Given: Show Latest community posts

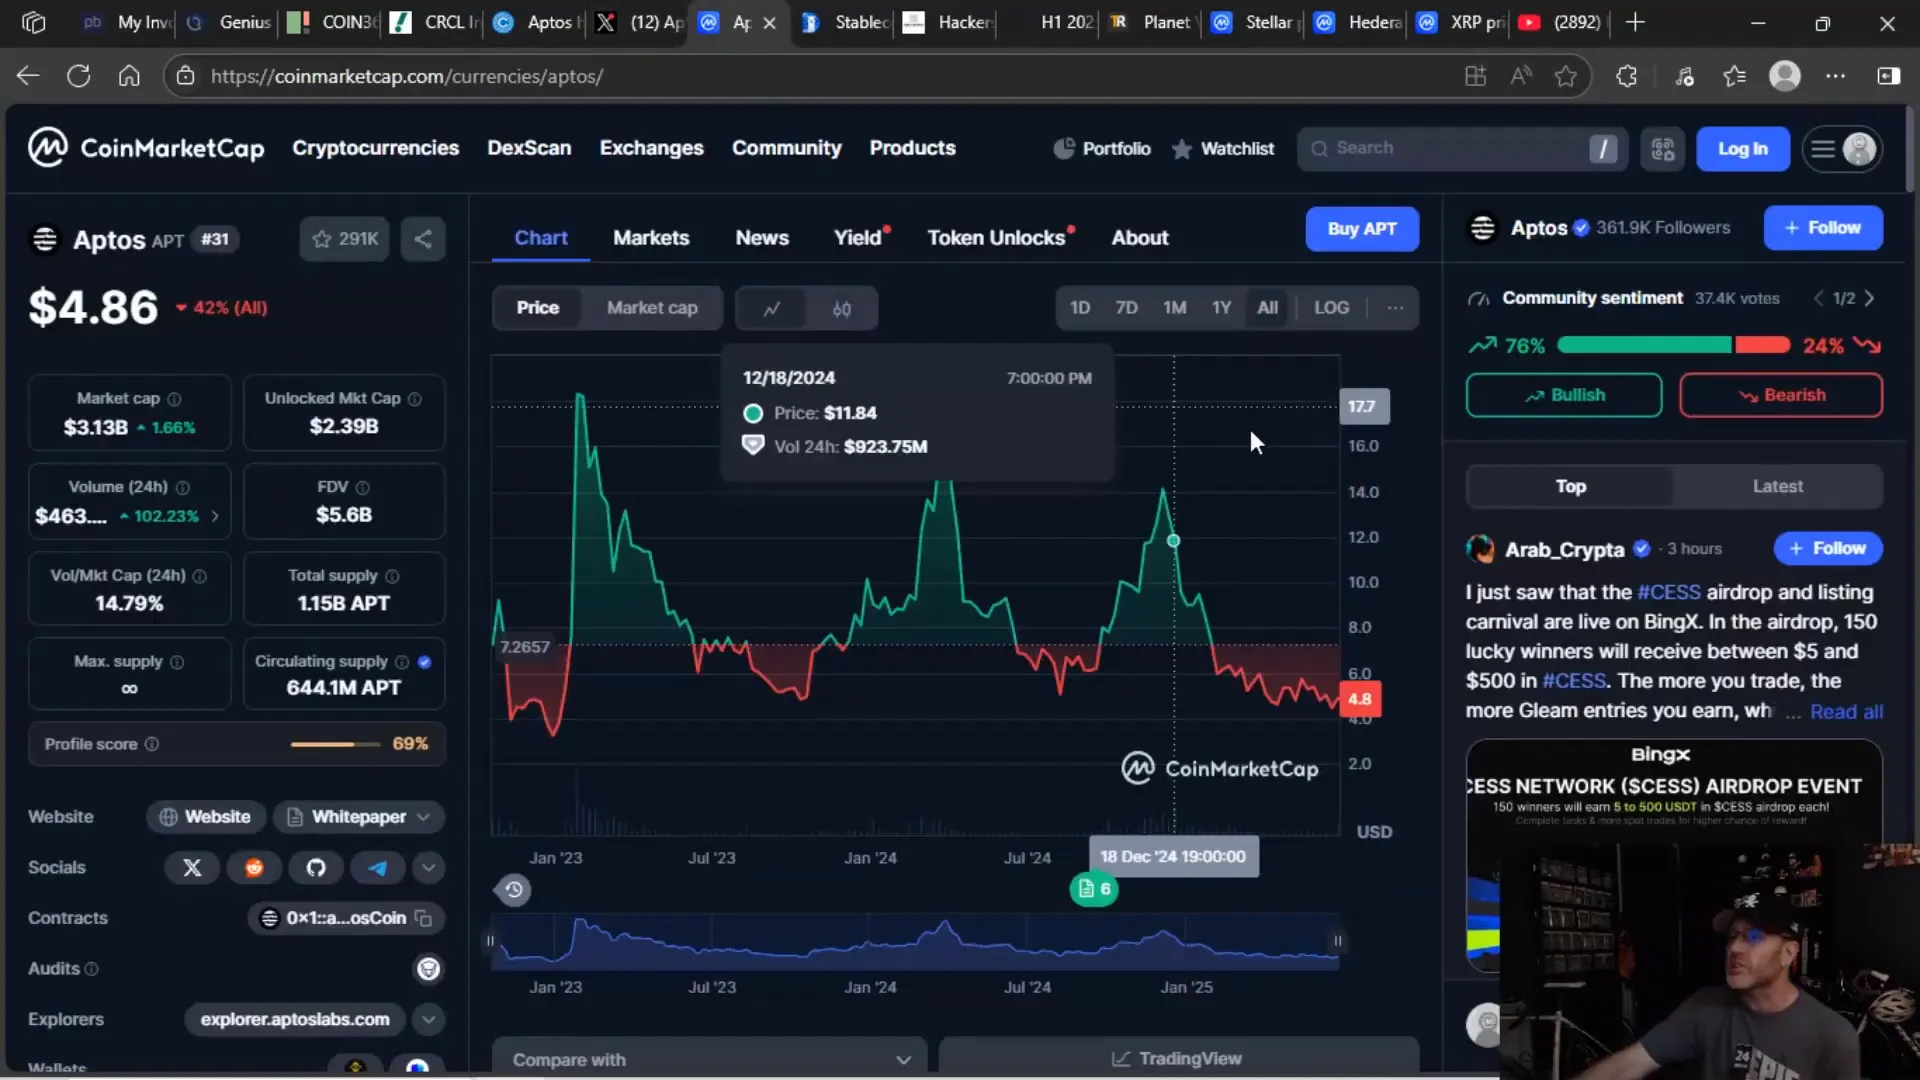Looking at the screenshot, I should tap(1777, 486).
